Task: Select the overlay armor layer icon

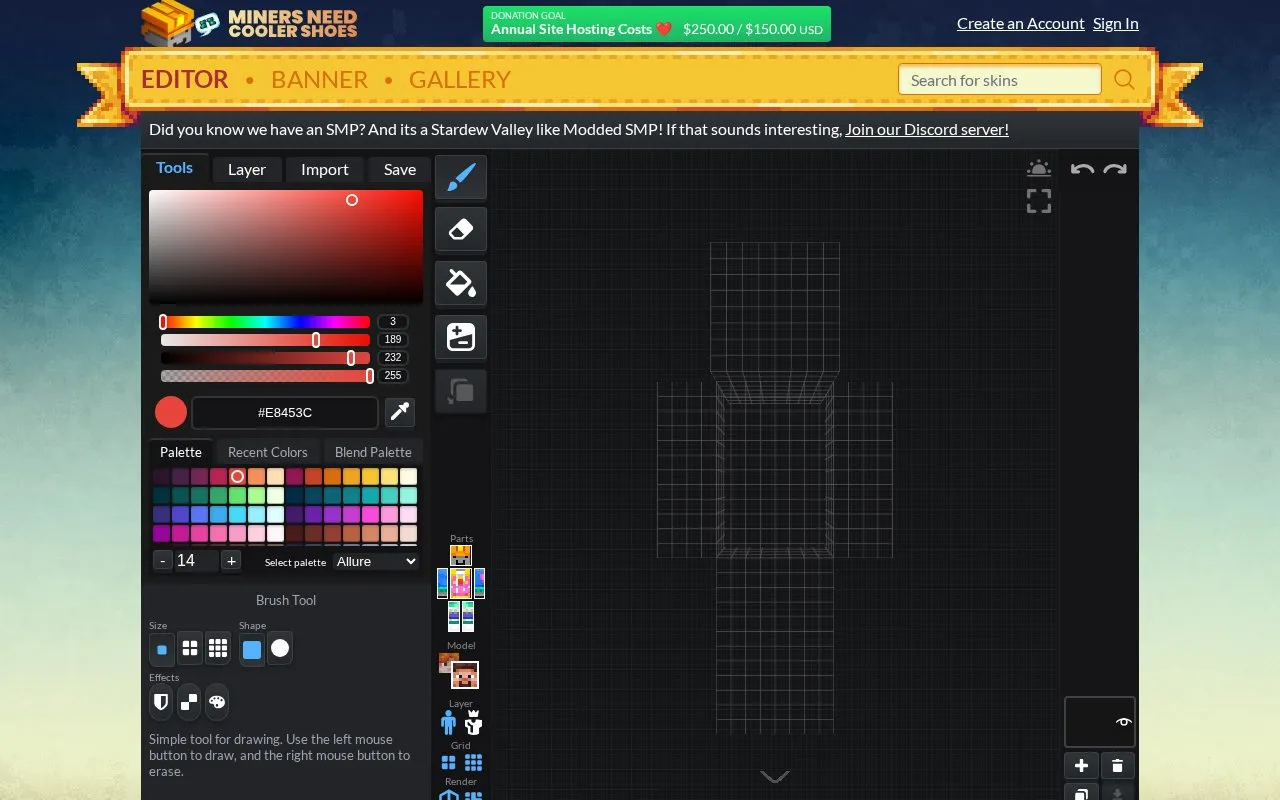Action: point(473,721)
